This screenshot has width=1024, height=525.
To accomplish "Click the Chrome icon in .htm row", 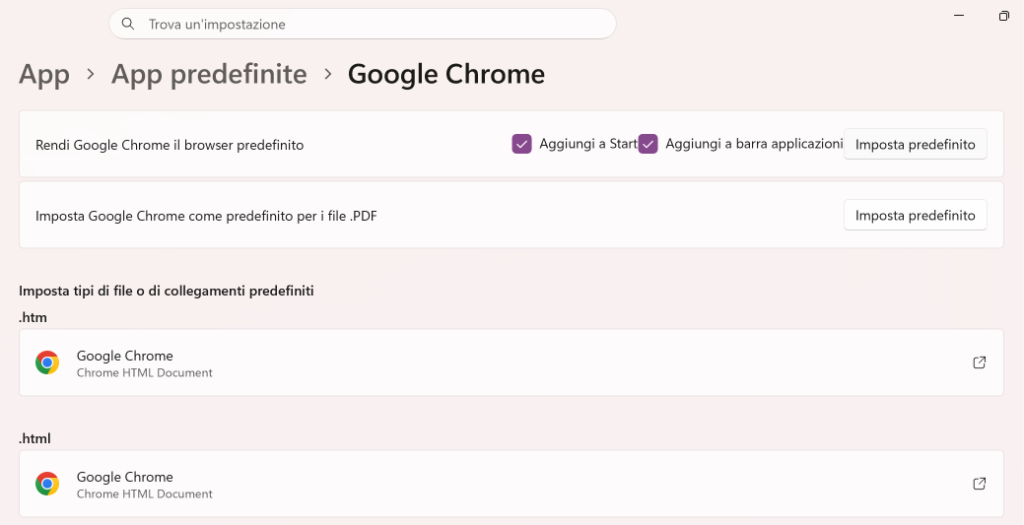I will click(47, 362).
